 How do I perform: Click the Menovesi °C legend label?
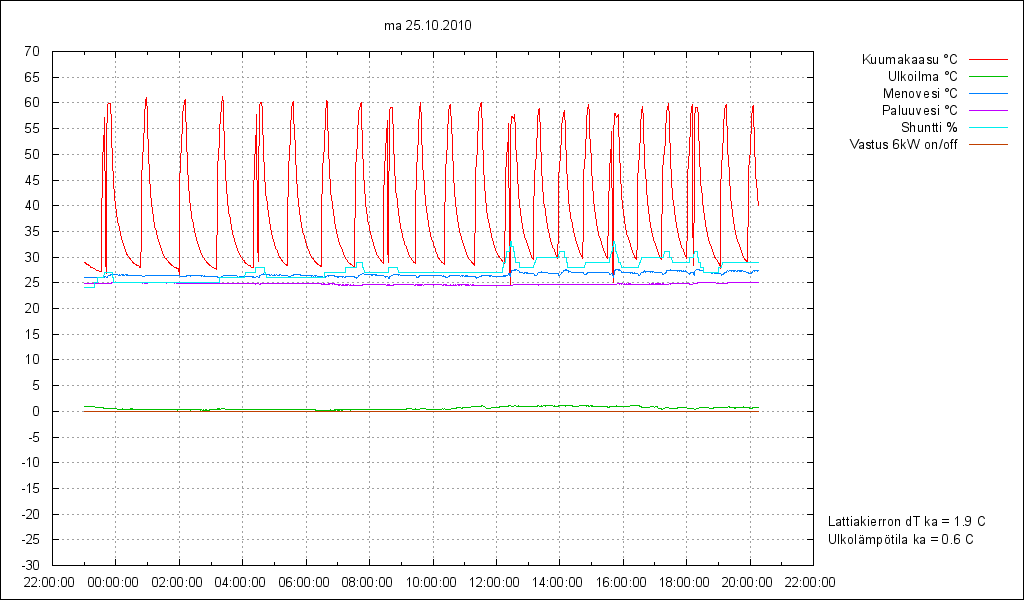click(919, 94)
